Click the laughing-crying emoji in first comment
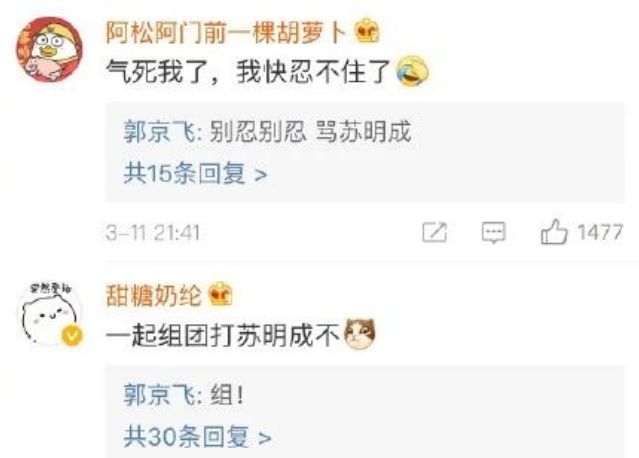The width and height of the screenshot is (639, 458). (412, 71)
